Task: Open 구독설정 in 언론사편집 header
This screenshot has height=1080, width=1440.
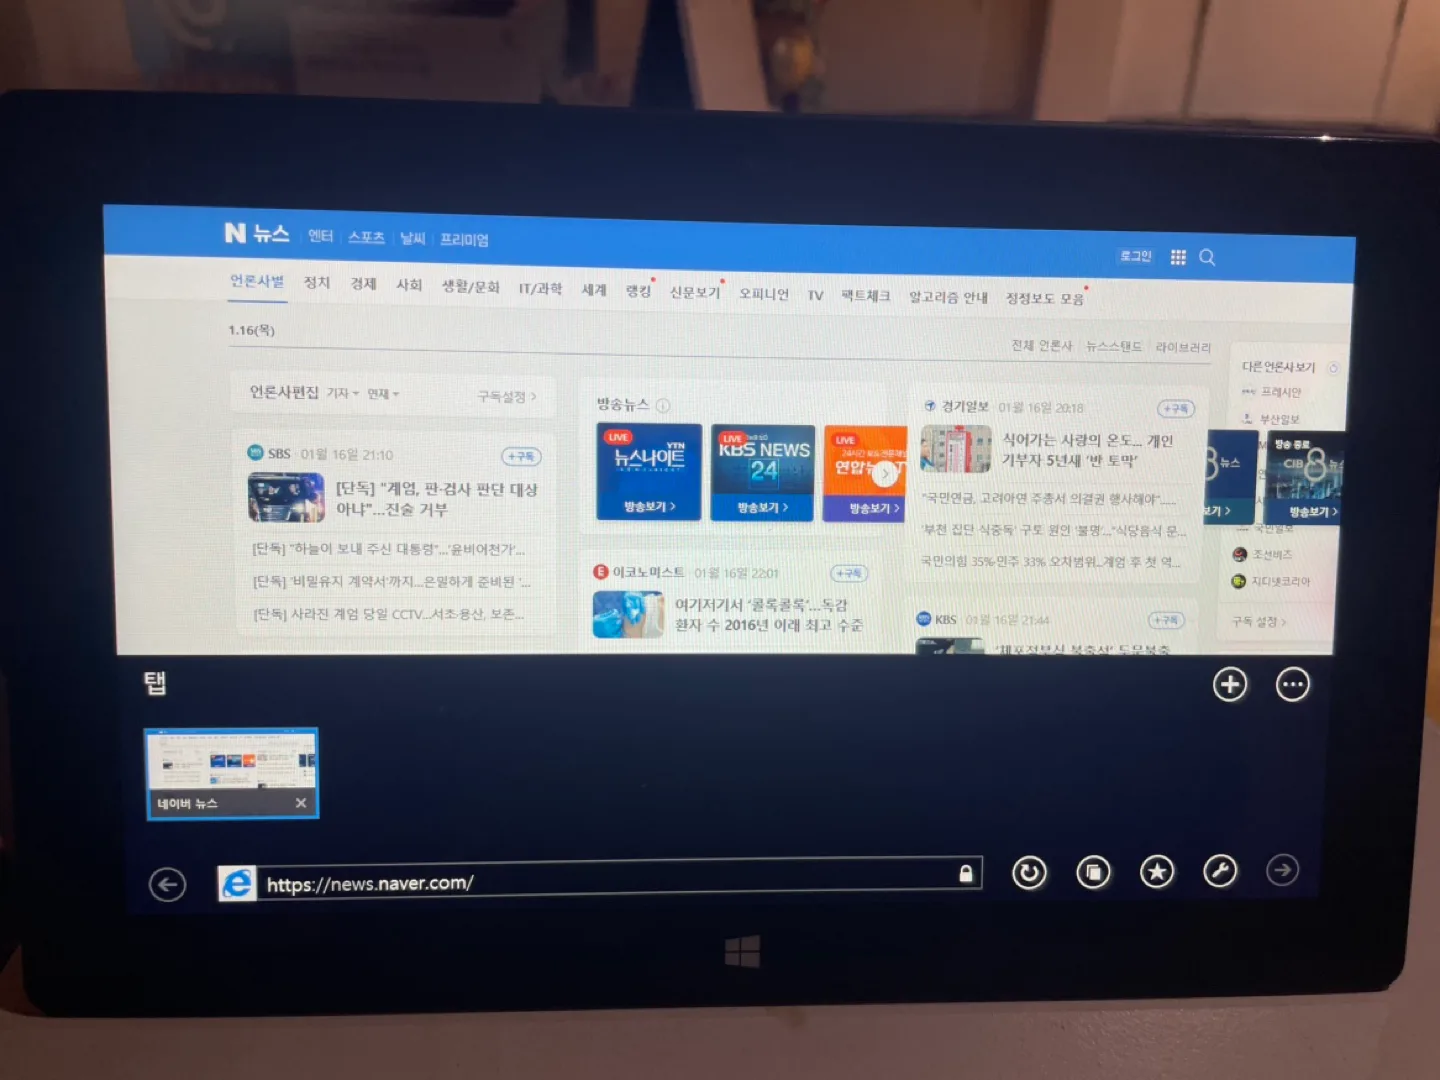Action: point(507,397)
